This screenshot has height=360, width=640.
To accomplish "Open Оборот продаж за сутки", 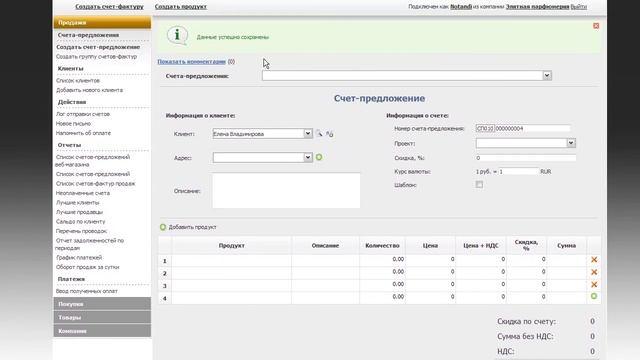I will (x=87, y=267).
